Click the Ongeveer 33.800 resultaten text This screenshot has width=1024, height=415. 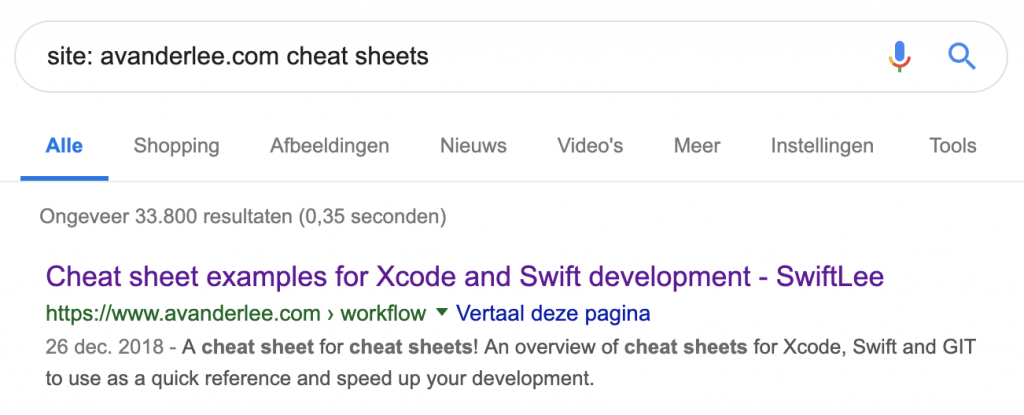[175, 216]
